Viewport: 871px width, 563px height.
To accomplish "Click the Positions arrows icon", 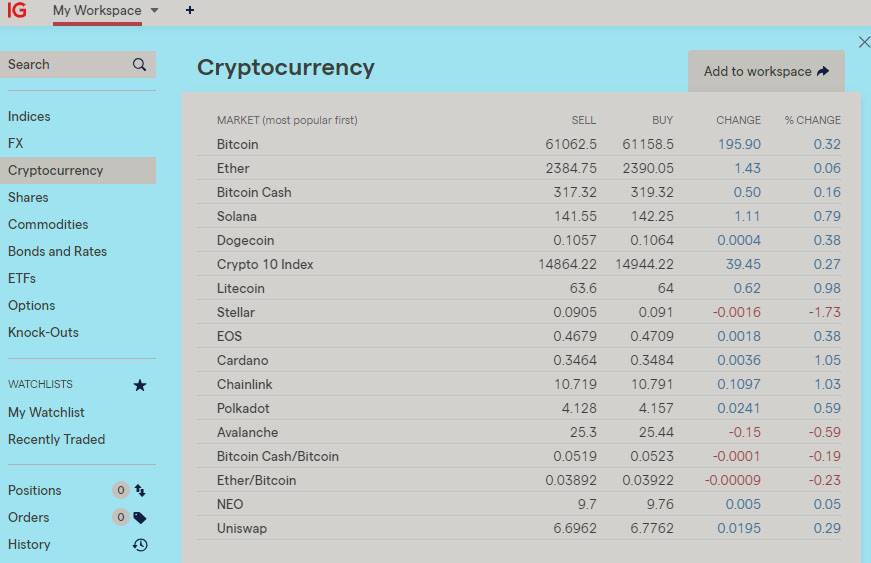I will (x=140, y=491).
